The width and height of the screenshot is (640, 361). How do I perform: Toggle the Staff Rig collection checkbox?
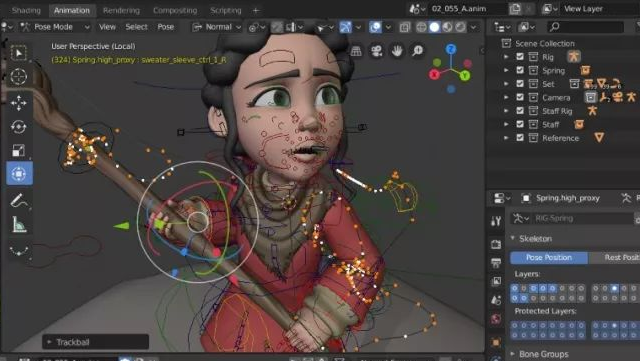pos(520,111)
